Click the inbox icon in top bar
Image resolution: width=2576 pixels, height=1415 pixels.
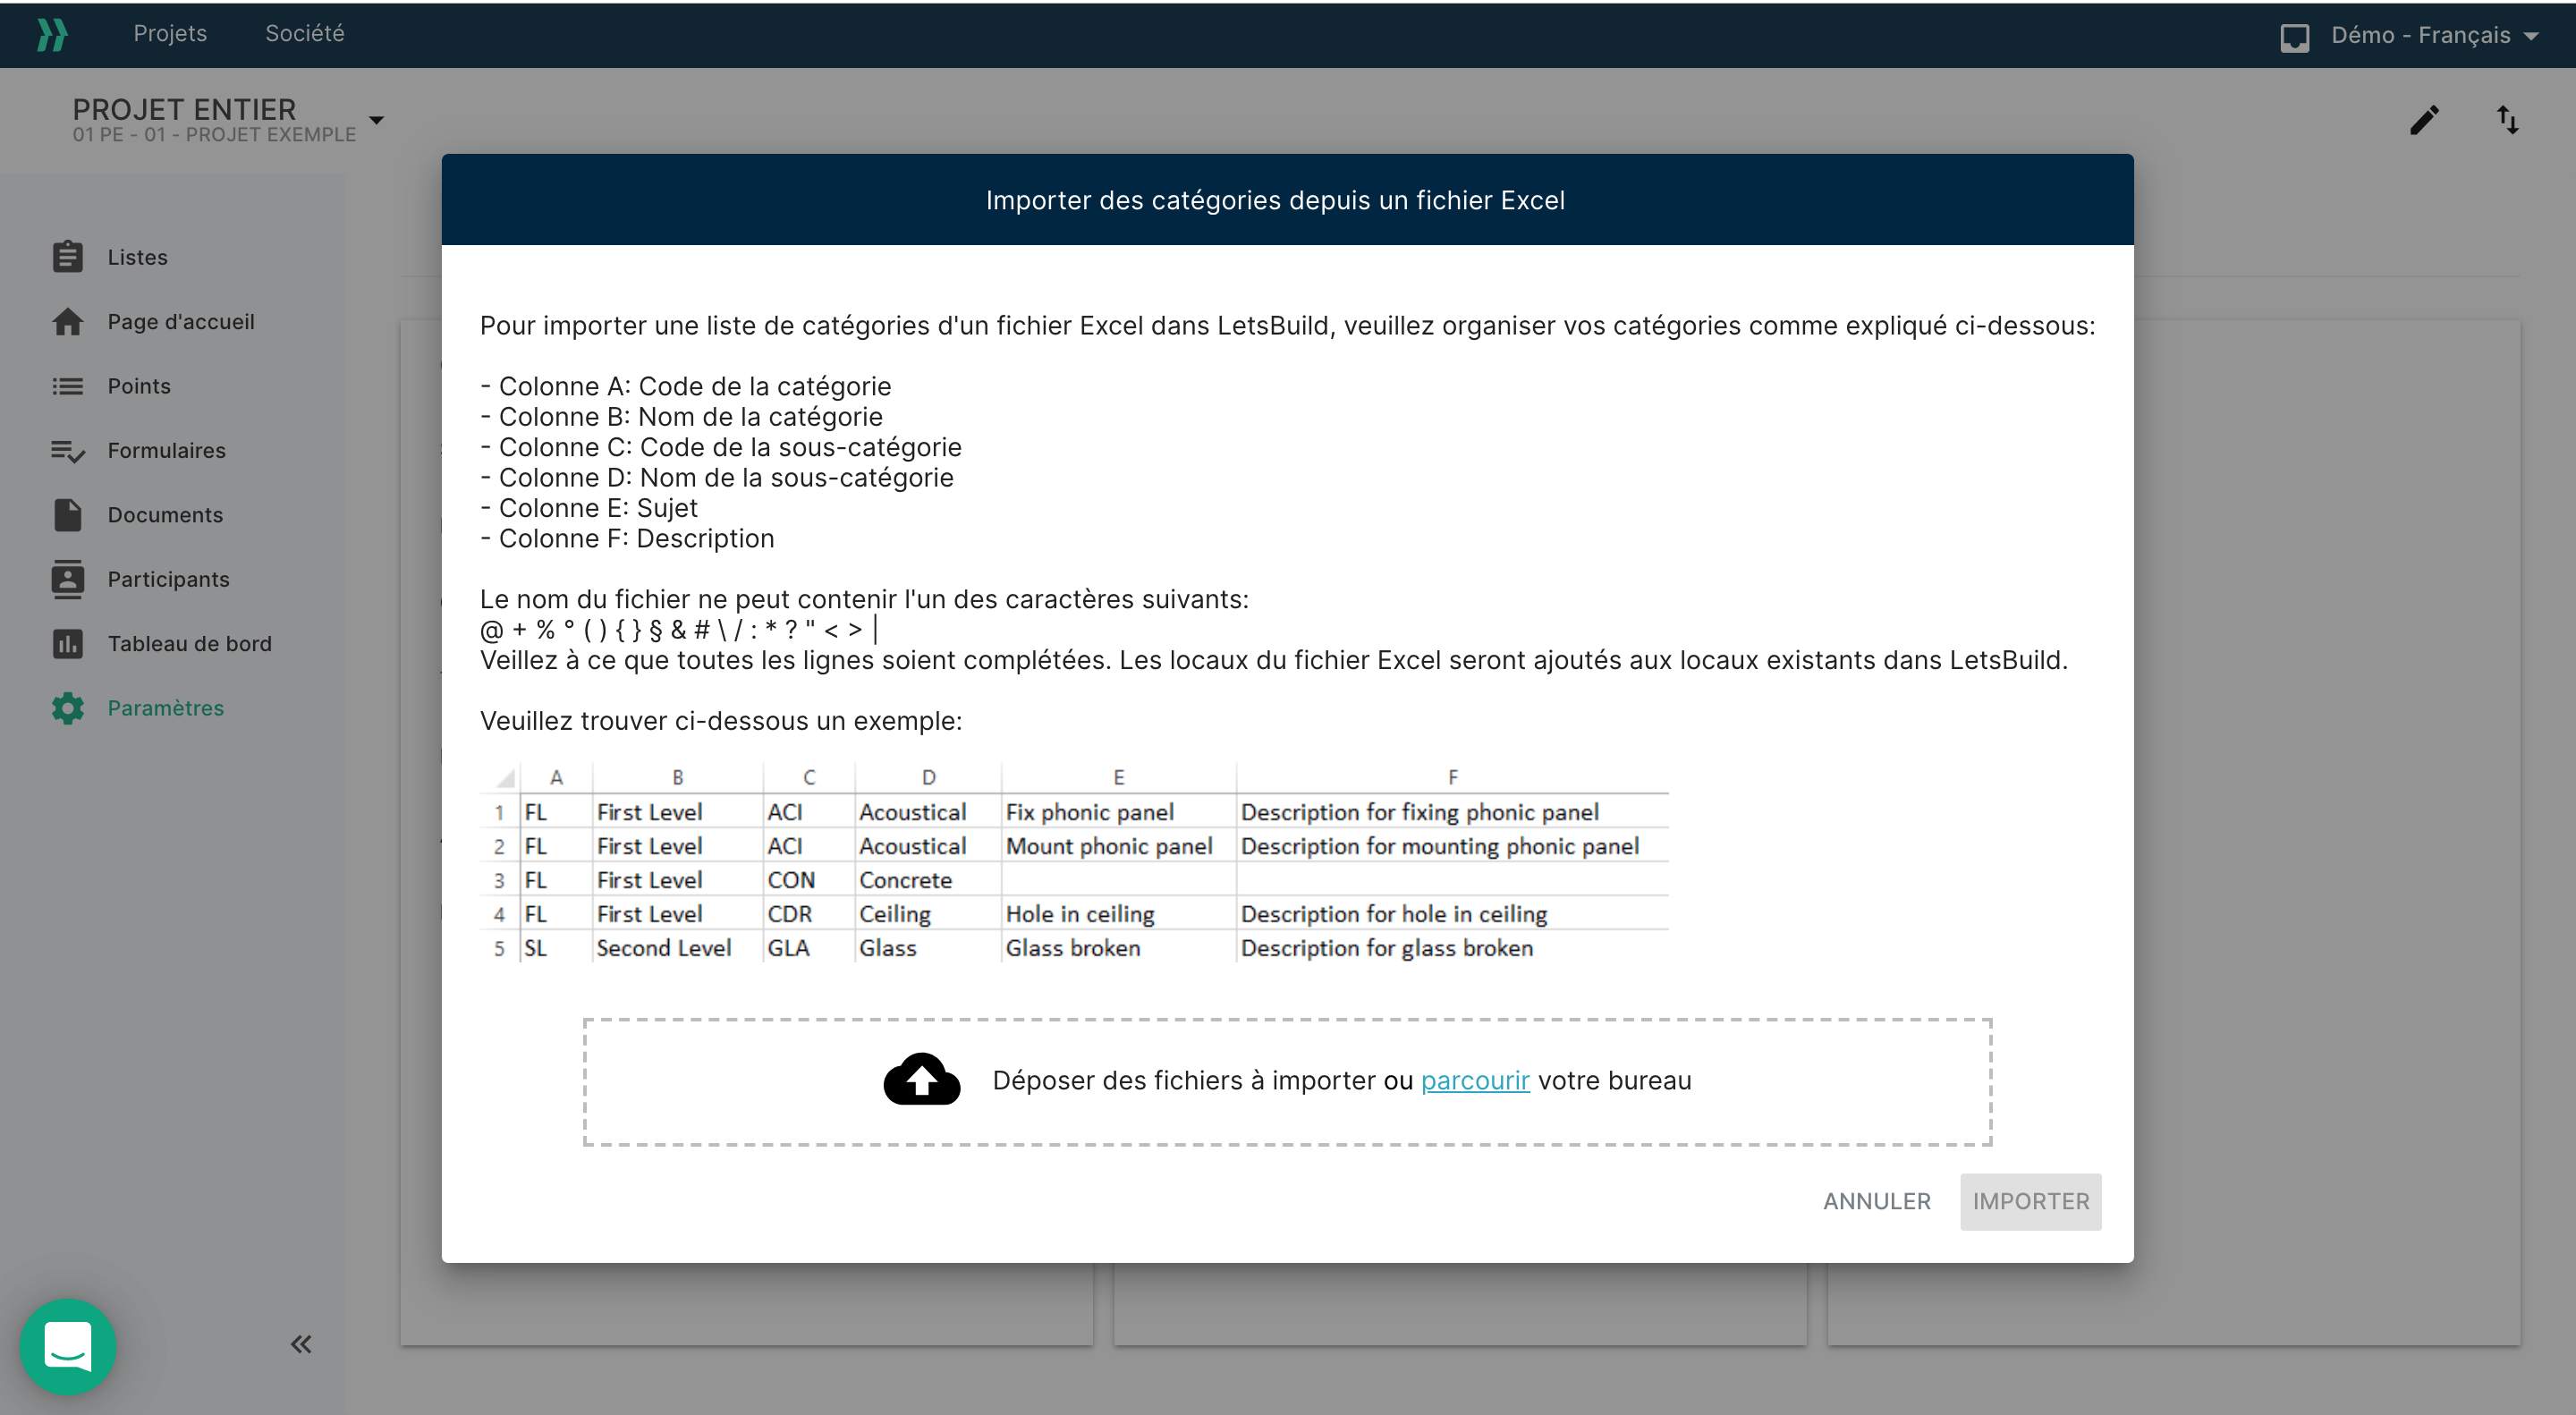click(2295, 37)
